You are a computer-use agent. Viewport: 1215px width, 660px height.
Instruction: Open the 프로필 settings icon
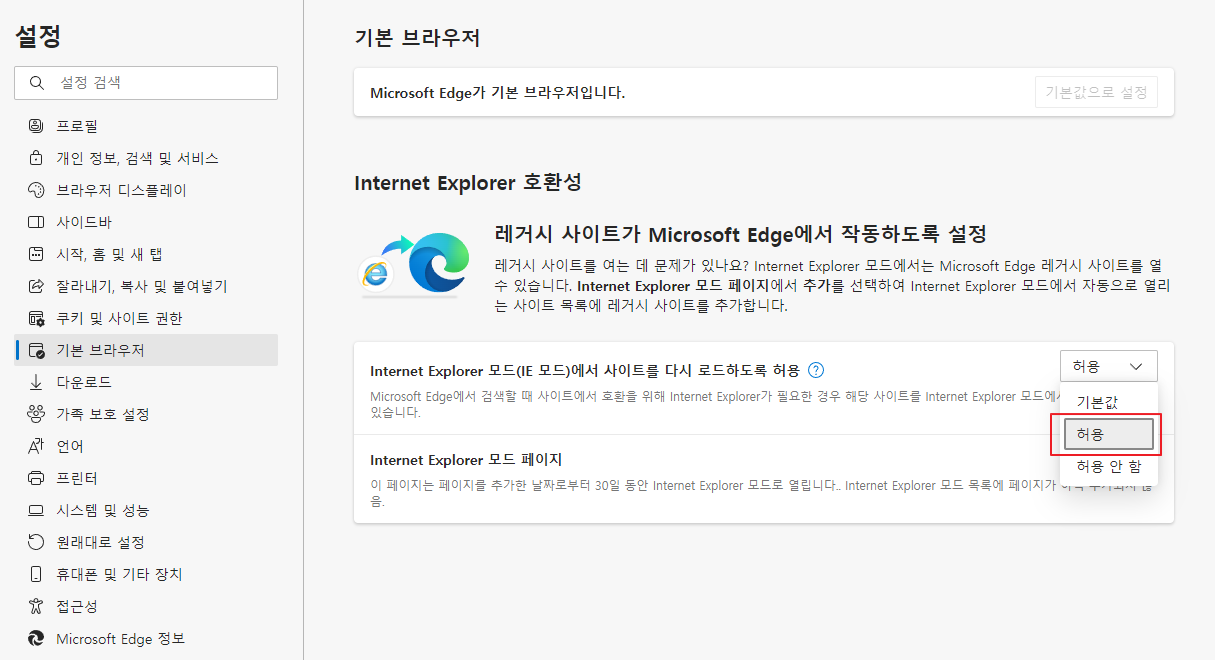click(36, 126)
